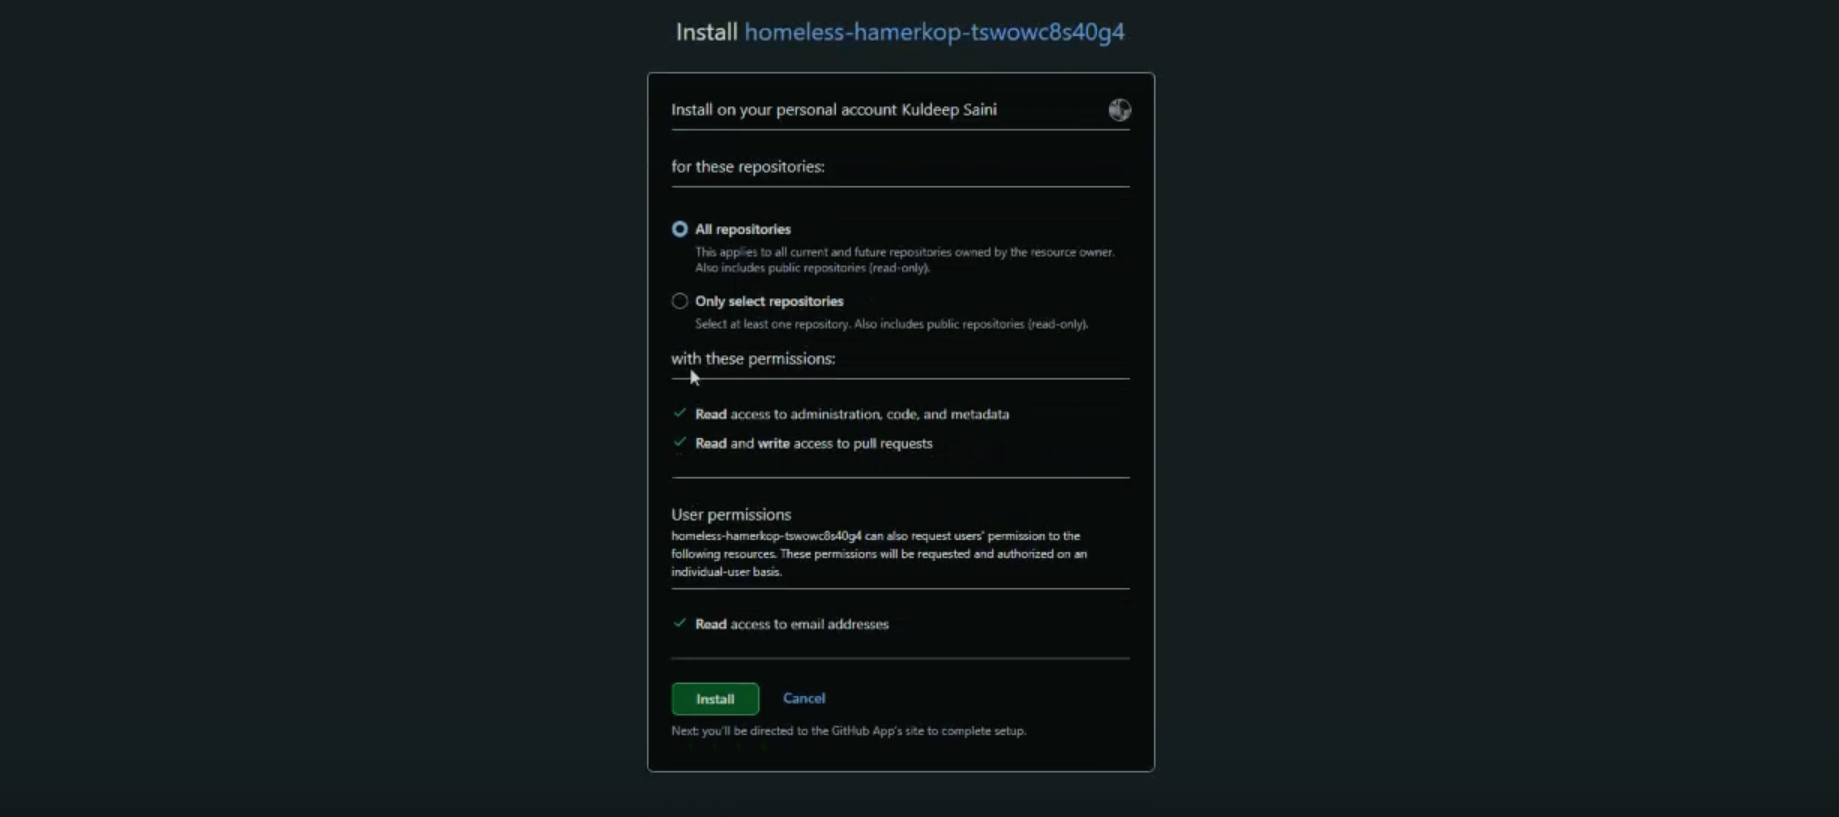The image size is (1839, 817).
Task: Click the description under All repositories option
Action: click(x=904, y=260)
